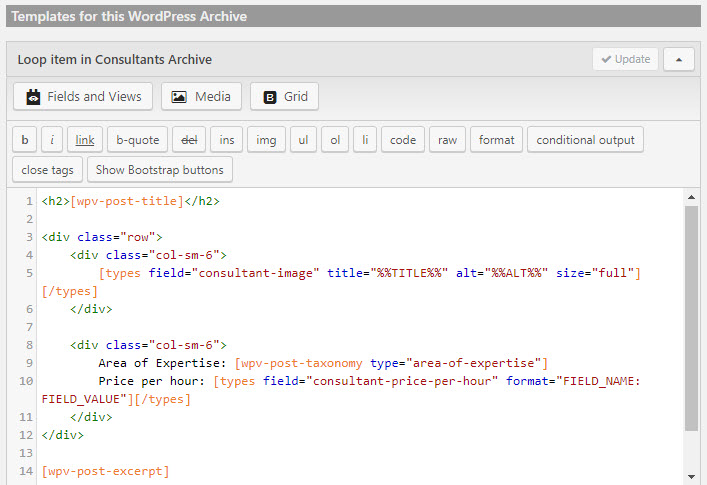
Task: Click the scrollbar up arrow in editor
Action: pyautogui.click(x=691, y=197)
